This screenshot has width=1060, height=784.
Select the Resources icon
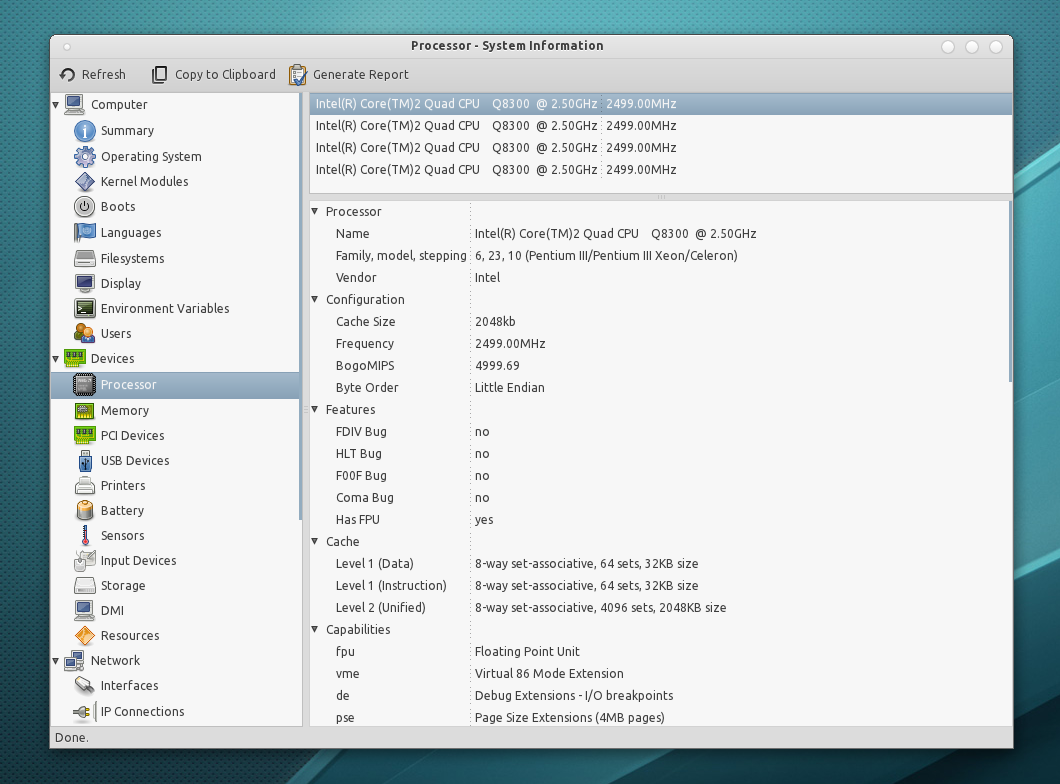(85, 635)
